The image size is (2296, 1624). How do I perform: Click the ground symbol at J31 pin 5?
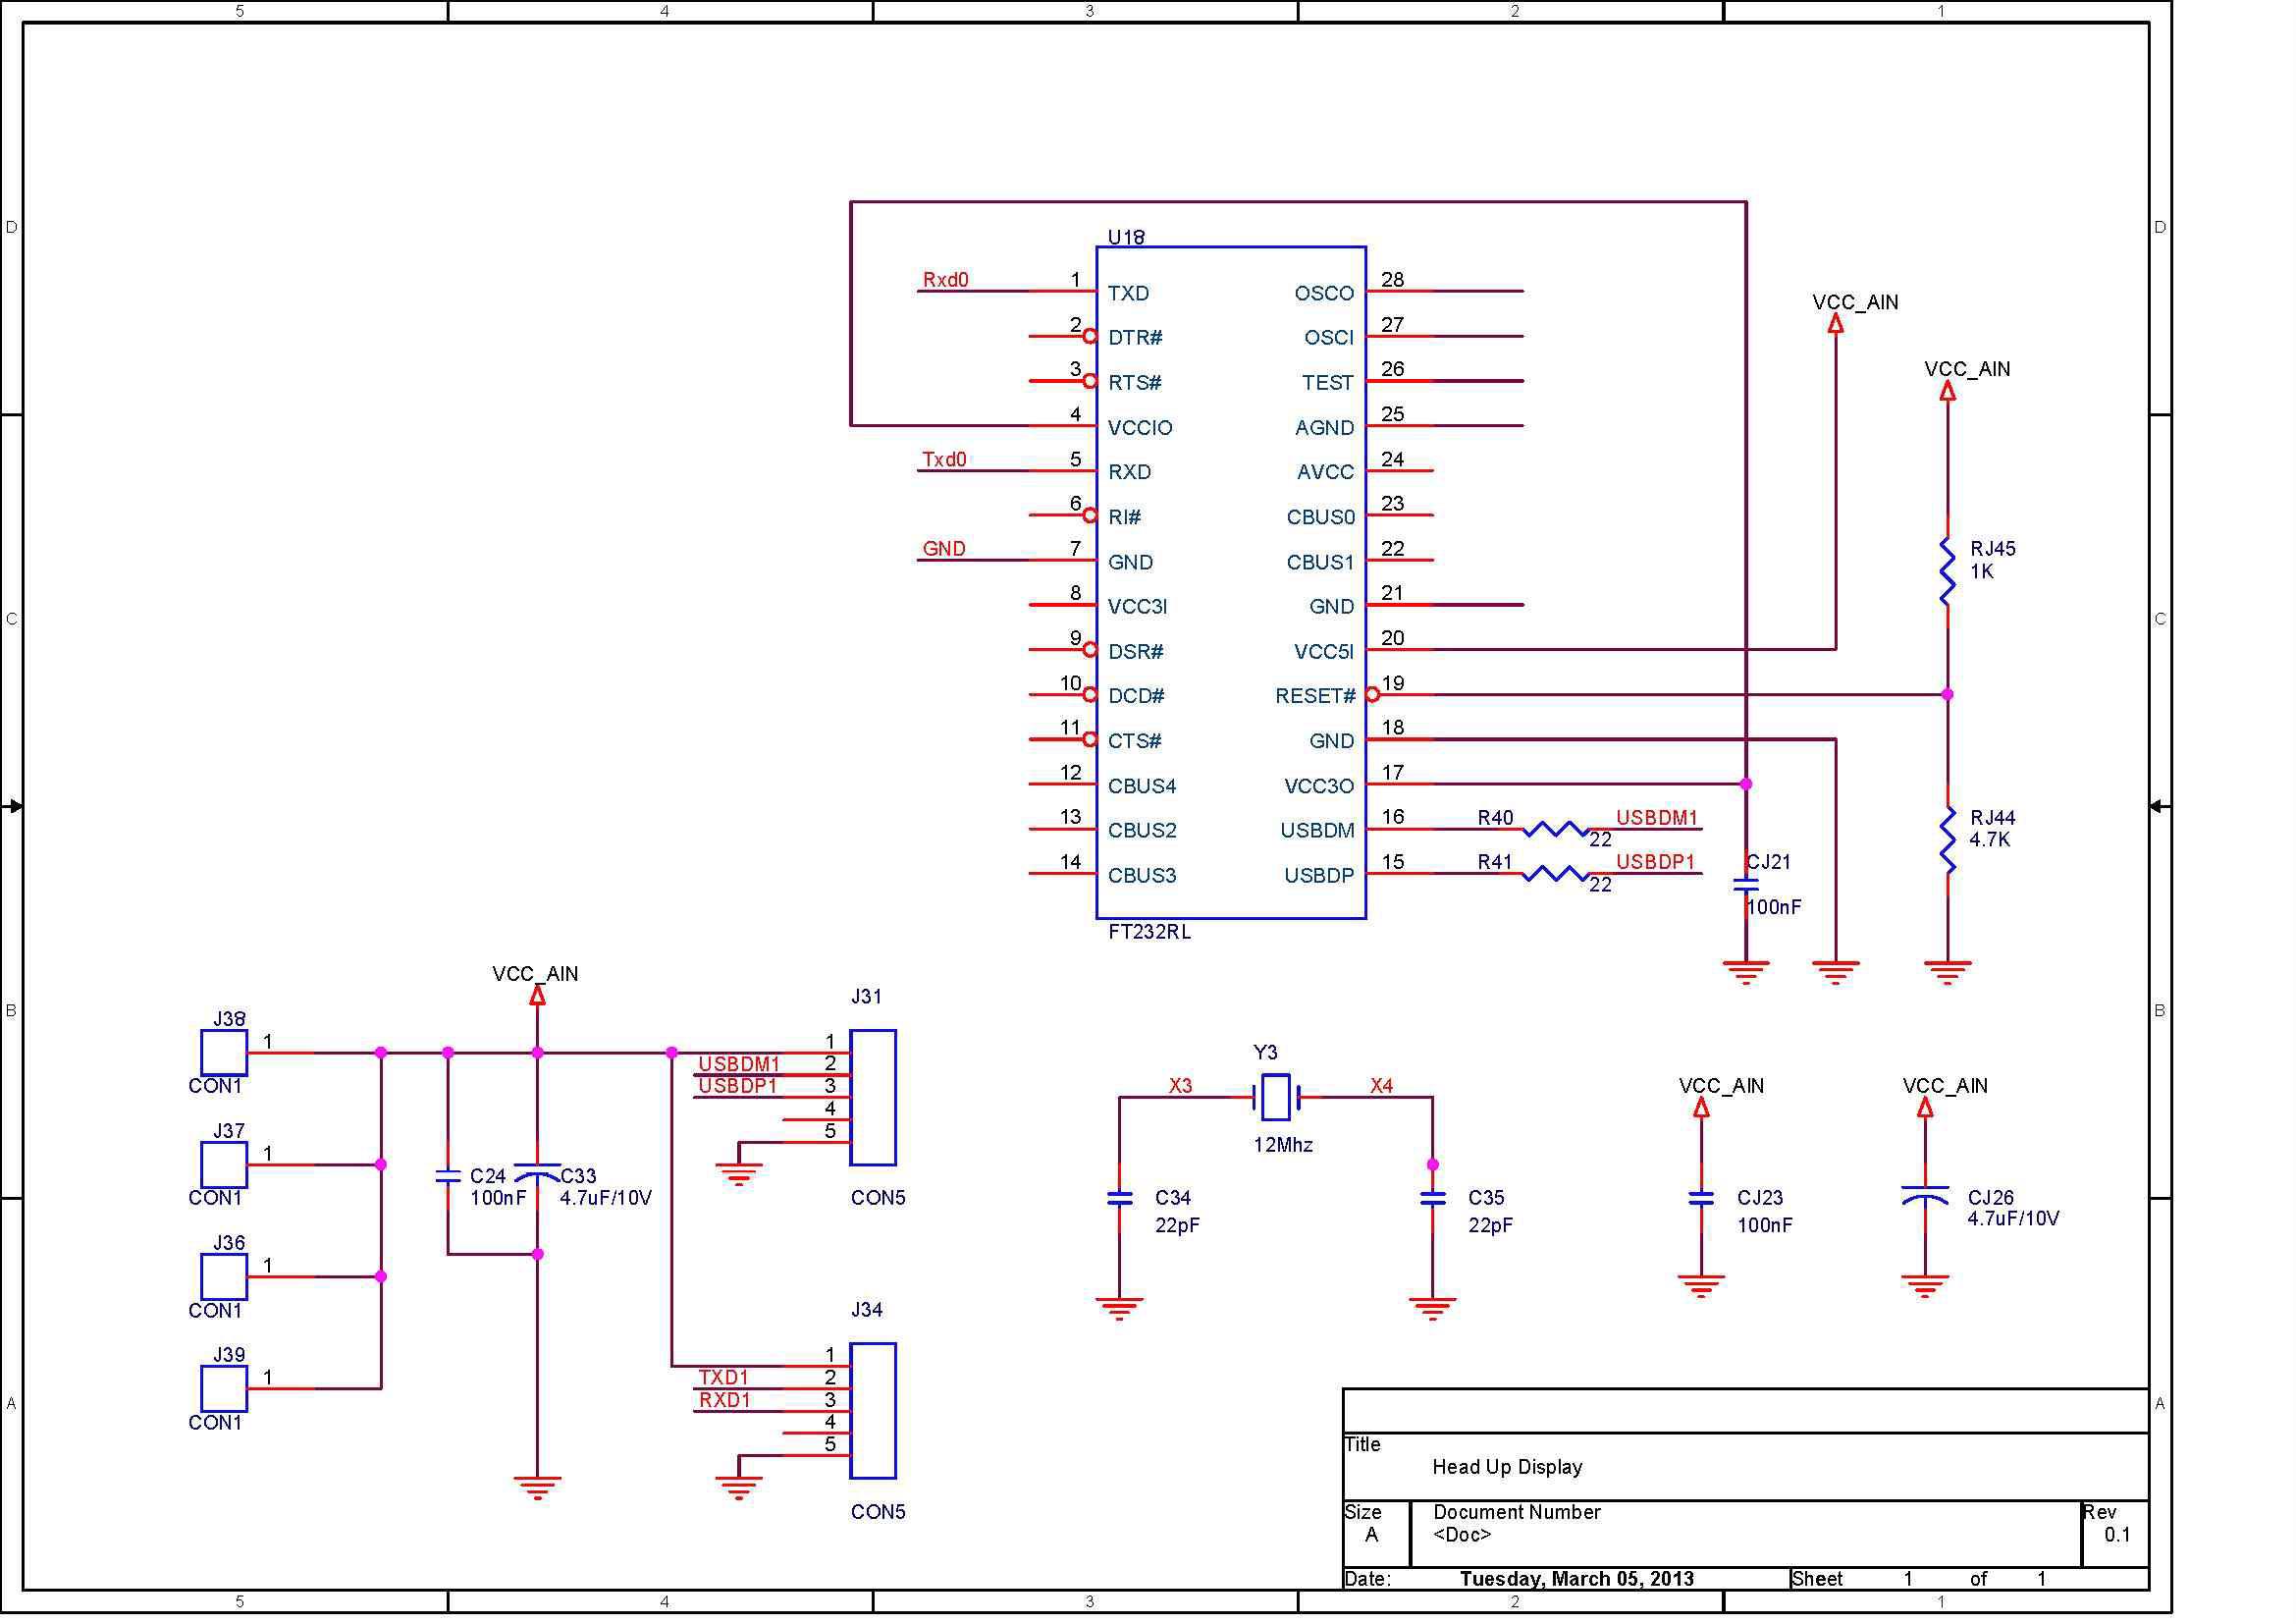click(739, 1174)
